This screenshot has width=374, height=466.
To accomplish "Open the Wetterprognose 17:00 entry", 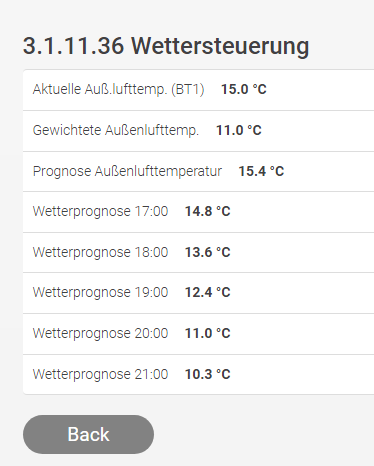I will 198,212.
